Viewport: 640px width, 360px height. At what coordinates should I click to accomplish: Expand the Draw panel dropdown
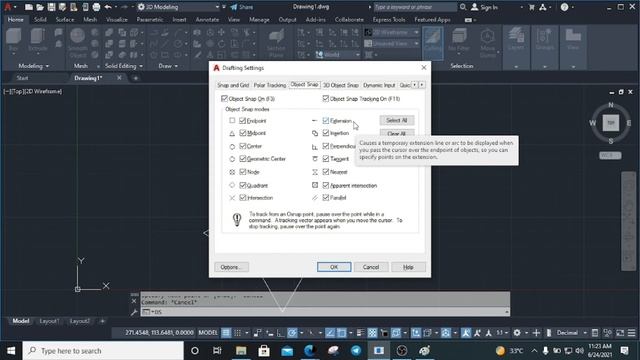(168, 66)
